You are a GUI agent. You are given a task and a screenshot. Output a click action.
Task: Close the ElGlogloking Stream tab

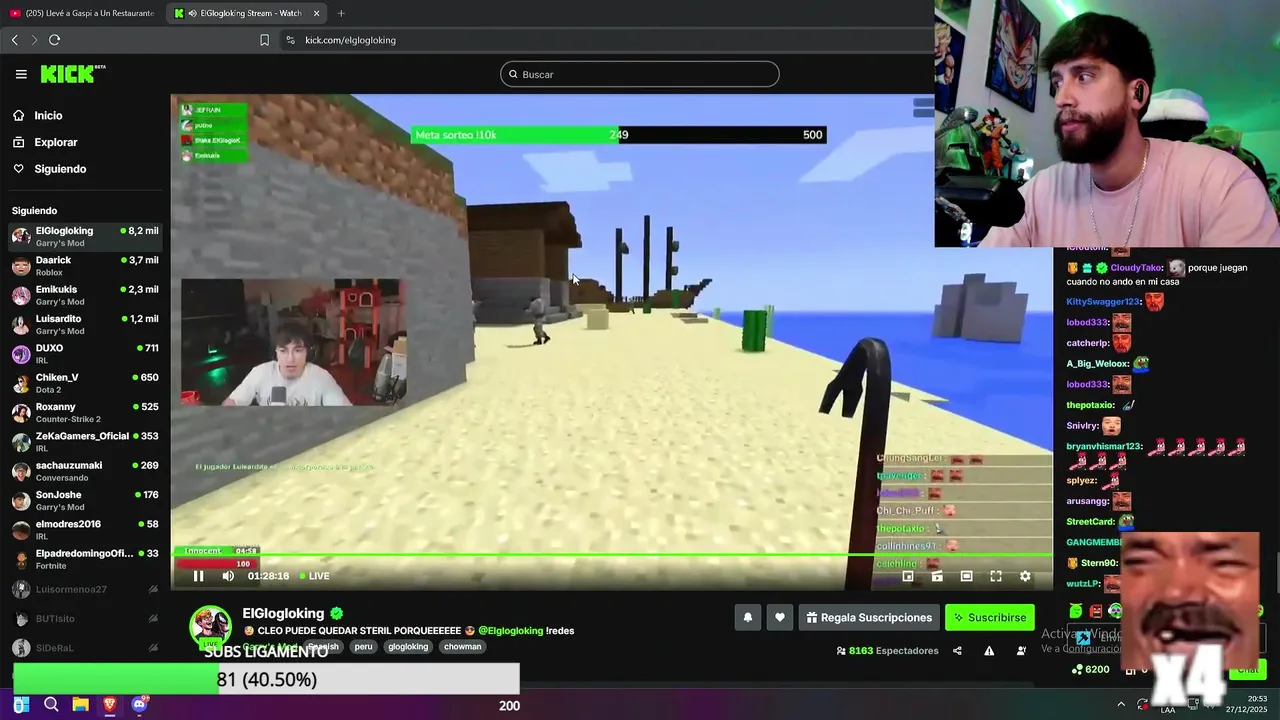point(317,13)
